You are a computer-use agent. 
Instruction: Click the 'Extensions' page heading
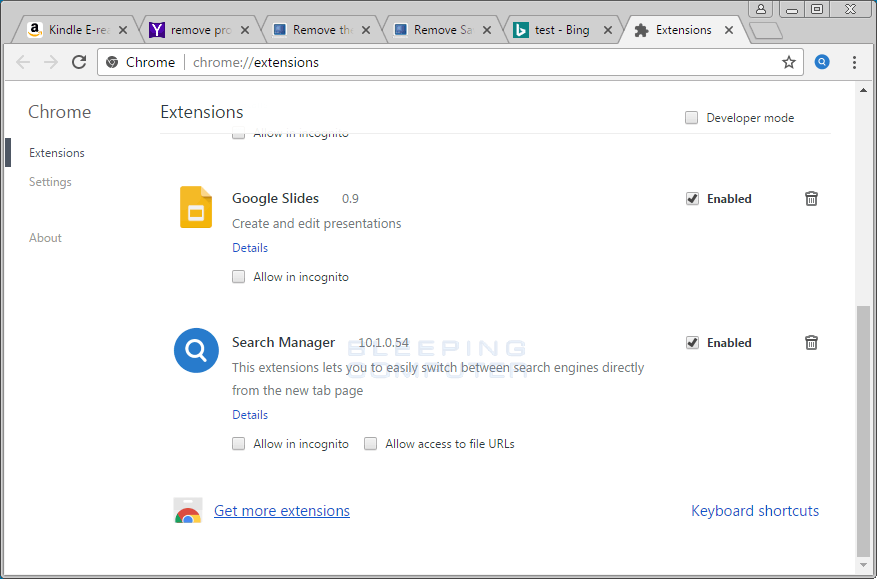click(202, 112)
